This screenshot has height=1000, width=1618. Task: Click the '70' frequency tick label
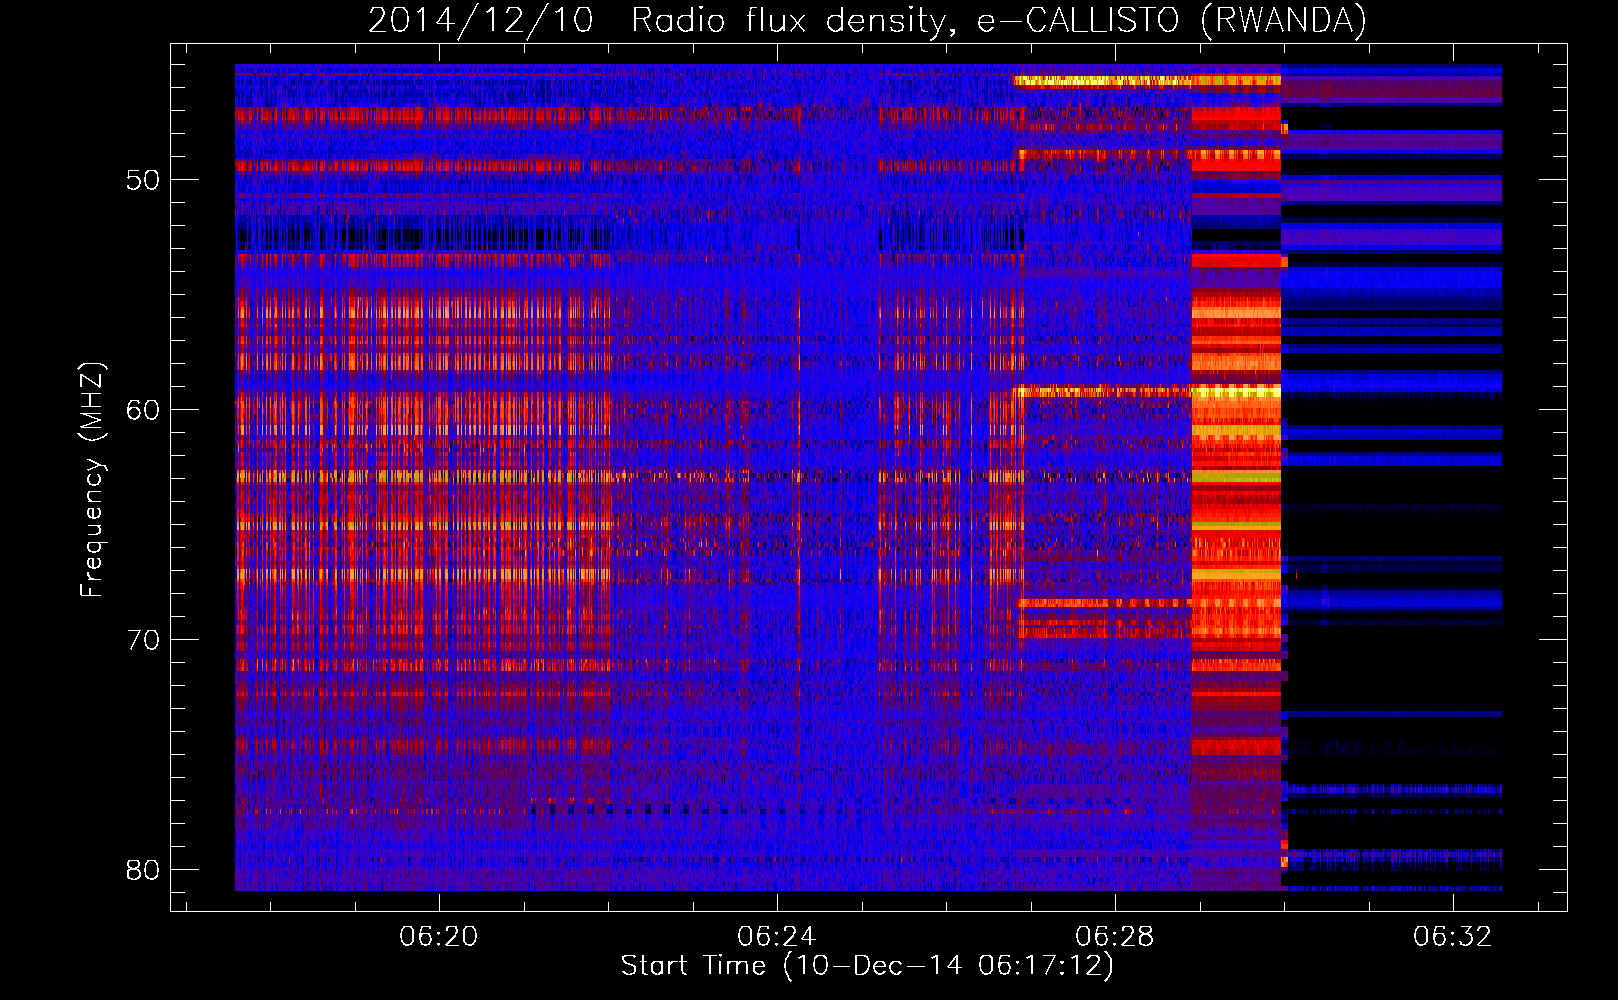143,640
